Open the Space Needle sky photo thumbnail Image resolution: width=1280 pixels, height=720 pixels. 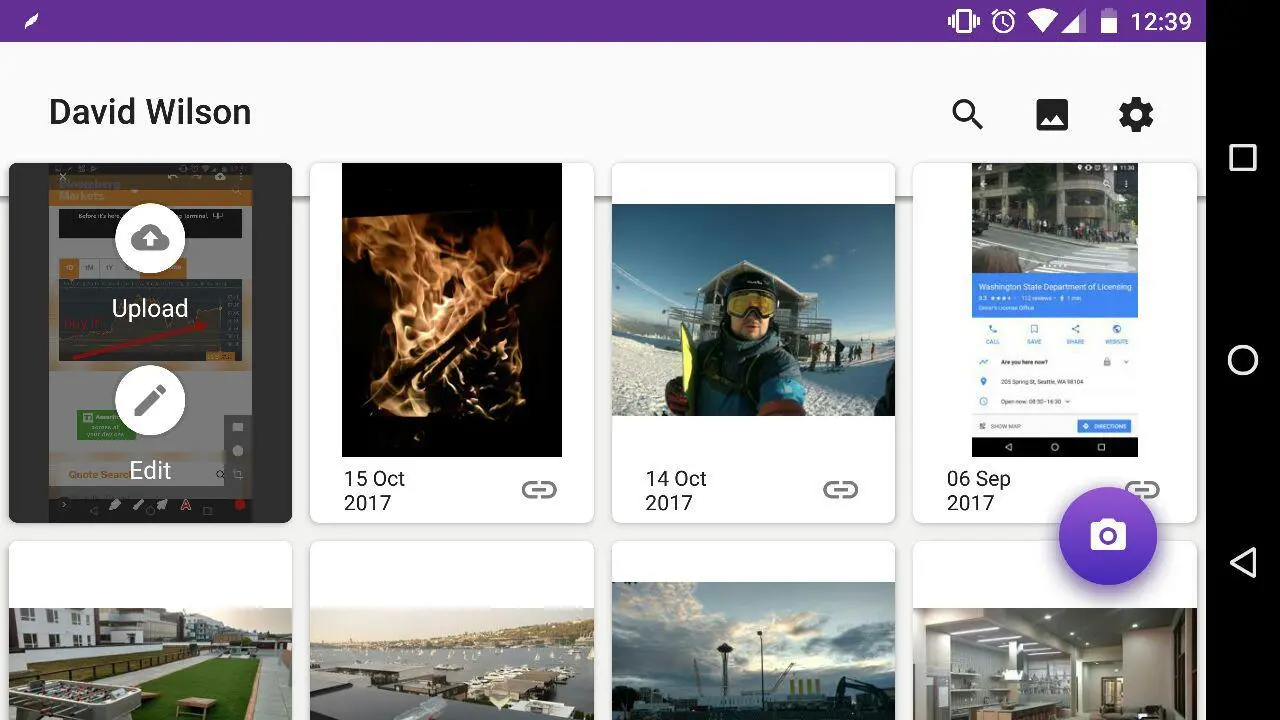point(753,651)
